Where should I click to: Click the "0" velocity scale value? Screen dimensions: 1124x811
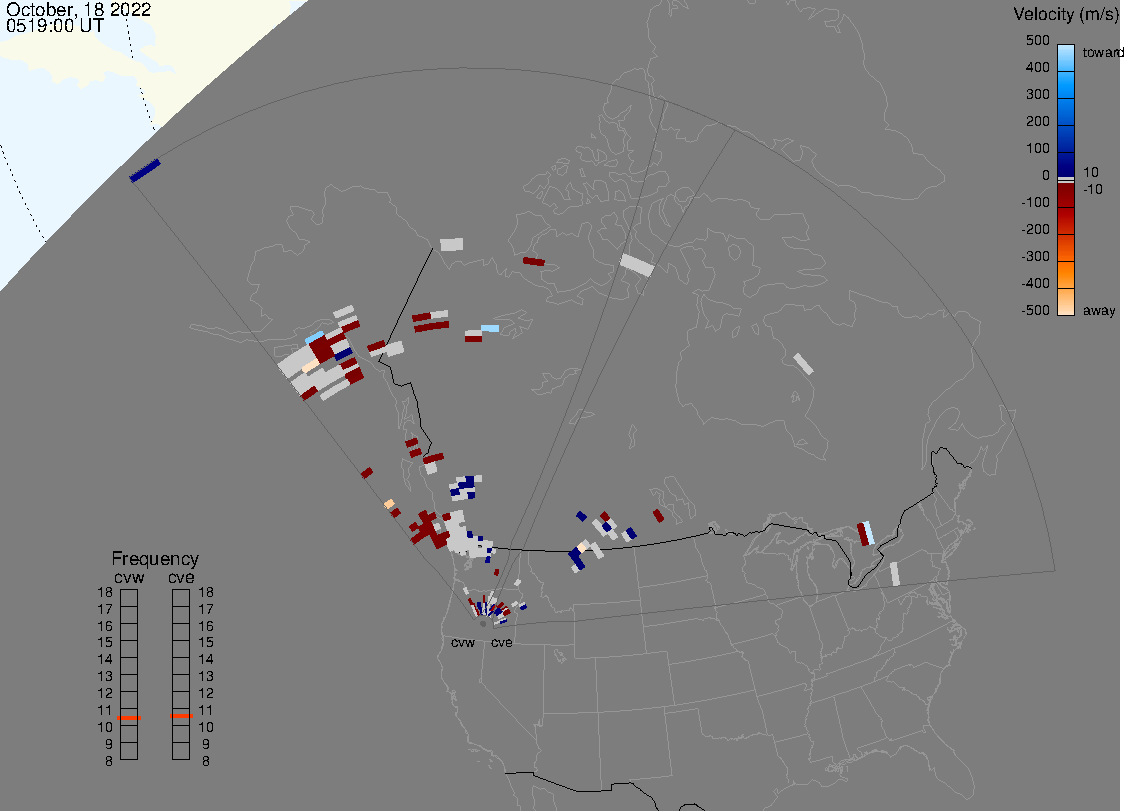pyautogui.click(x=1046, y=175)
